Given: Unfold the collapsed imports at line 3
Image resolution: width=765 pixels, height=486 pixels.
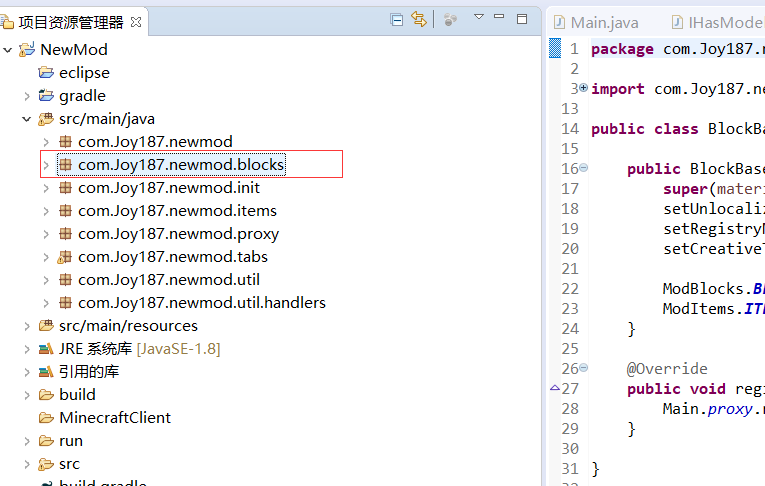Looking at the screenshot, I should point(584,88).
